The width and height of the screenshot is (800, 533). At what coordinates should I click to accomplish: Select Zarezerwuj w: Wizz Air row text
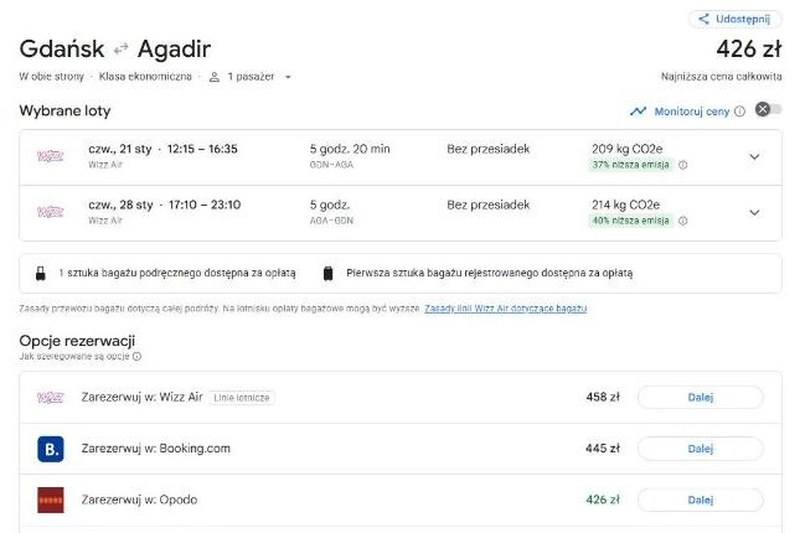click(142, 397)
